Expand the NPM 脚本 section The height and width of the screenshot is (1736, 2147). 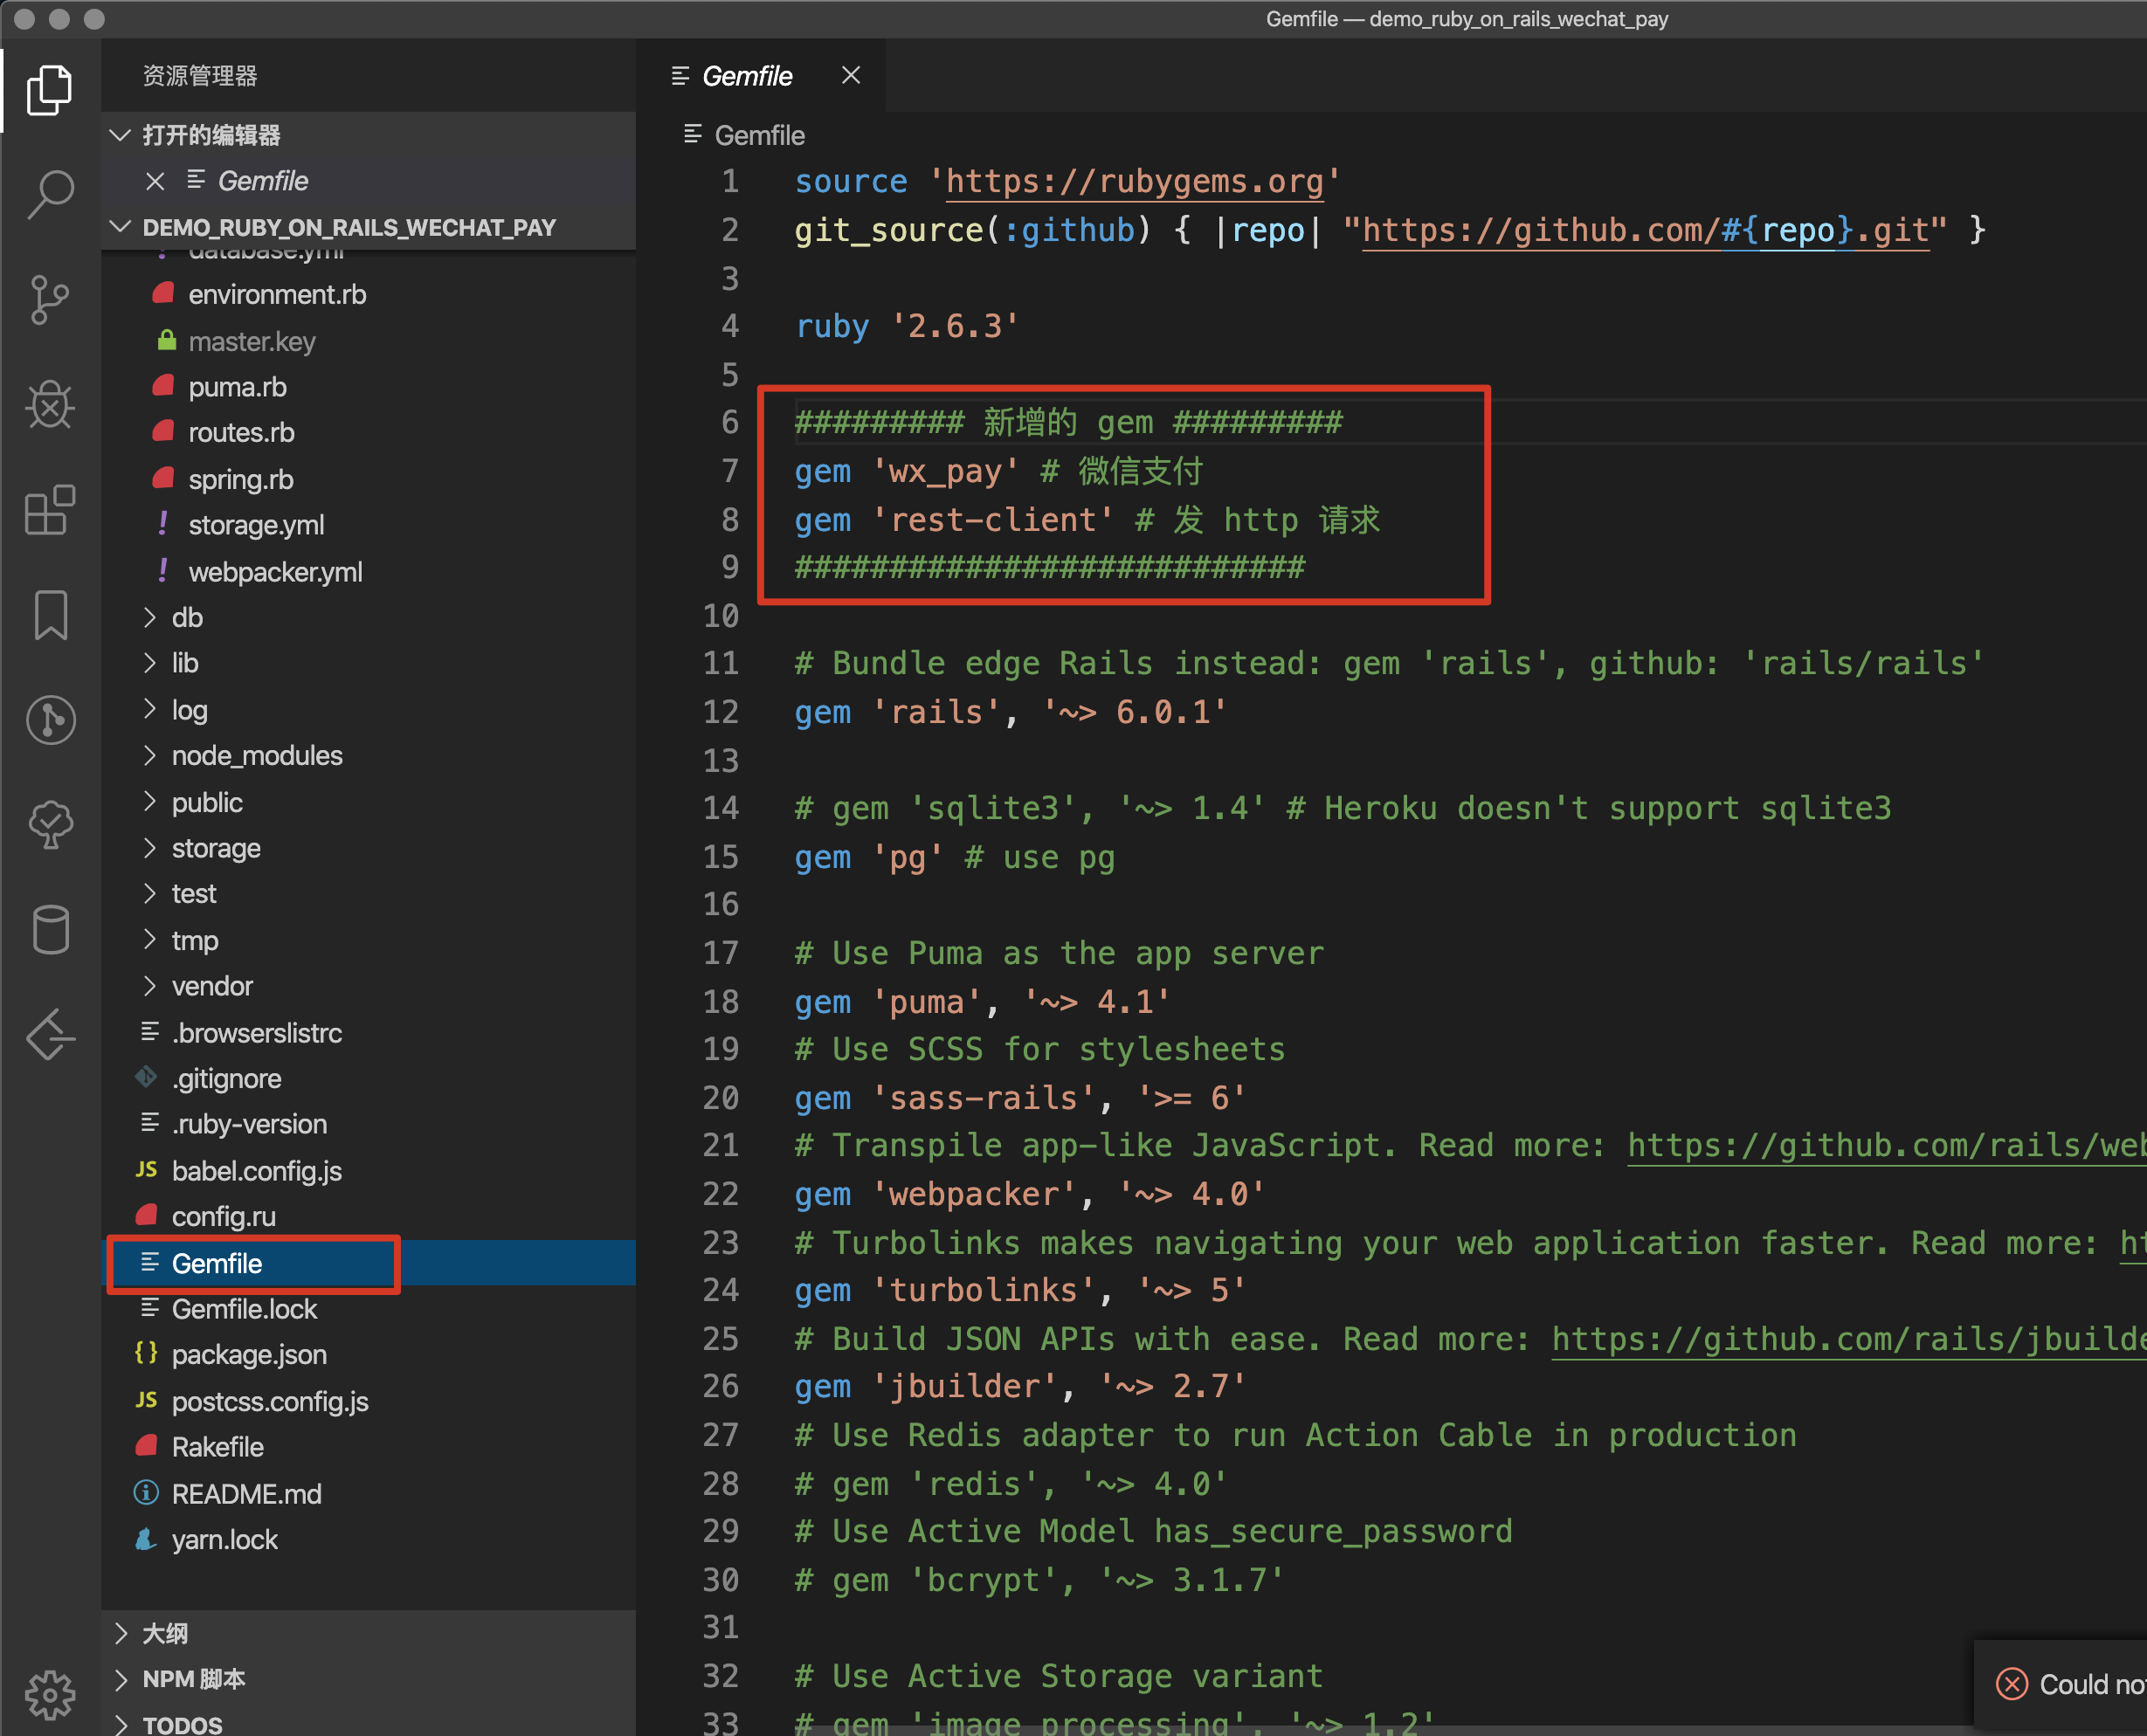coord(193,1679)
